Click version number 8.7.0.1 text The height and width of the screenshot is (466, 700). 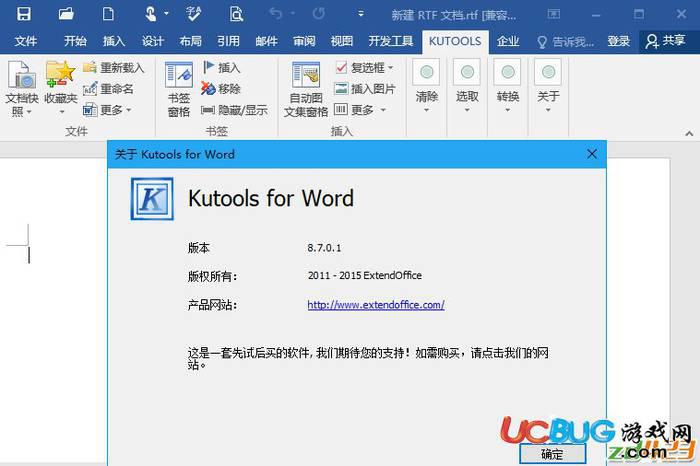point(324,248)
